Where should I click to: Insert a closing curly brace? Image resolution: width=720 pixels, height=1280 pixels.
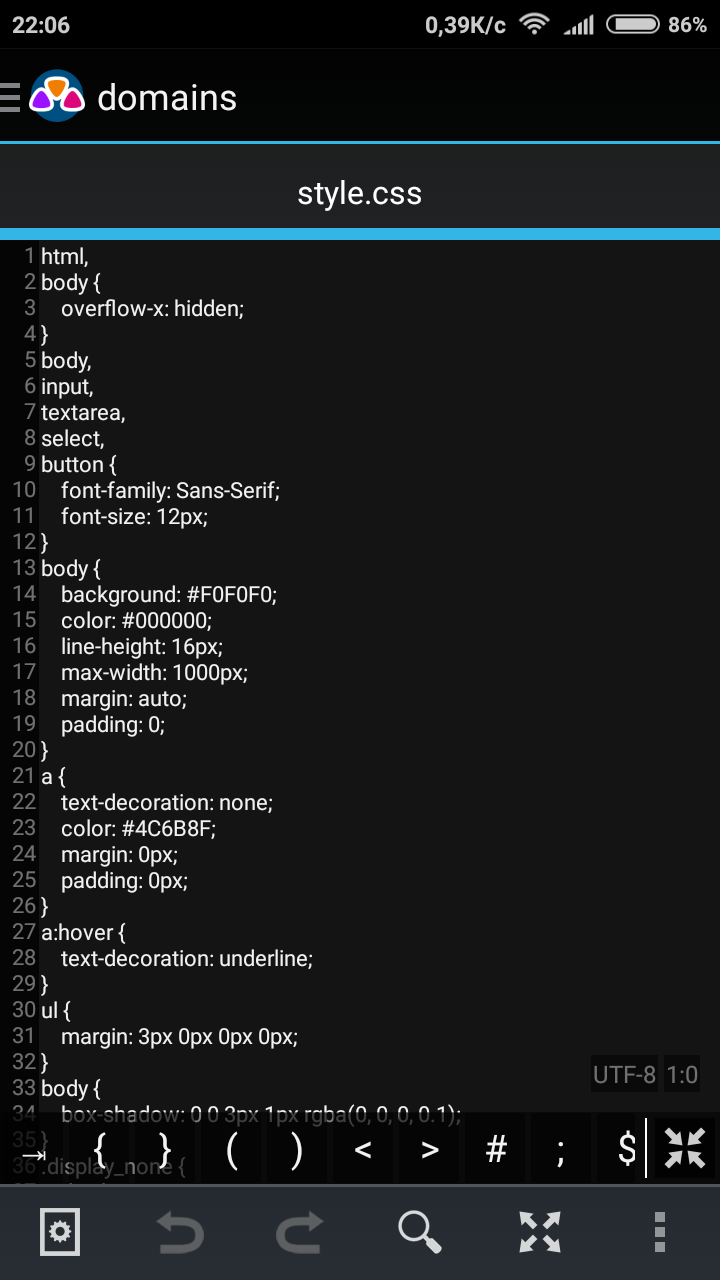165,1150
